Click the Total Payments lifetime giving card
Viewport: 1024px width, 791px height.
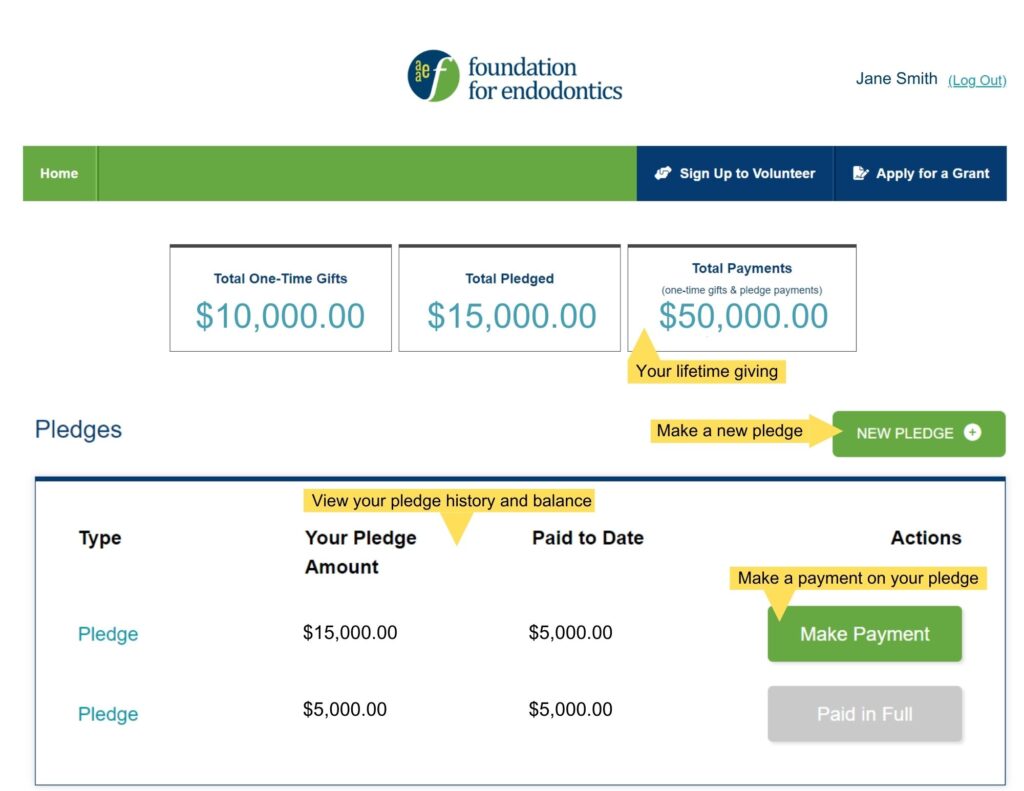click(741, 295)
